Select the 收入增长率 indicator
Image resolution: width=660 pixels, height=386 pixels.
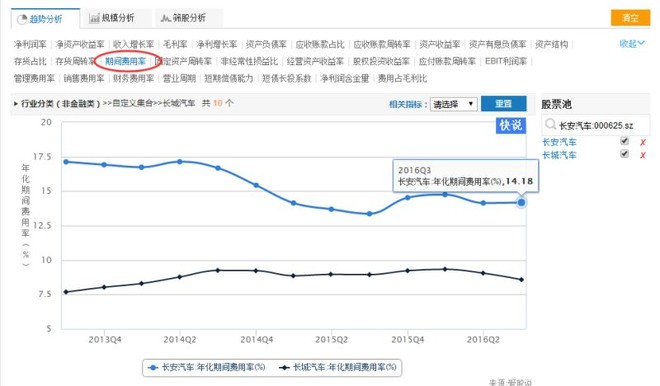coord(133,44)
